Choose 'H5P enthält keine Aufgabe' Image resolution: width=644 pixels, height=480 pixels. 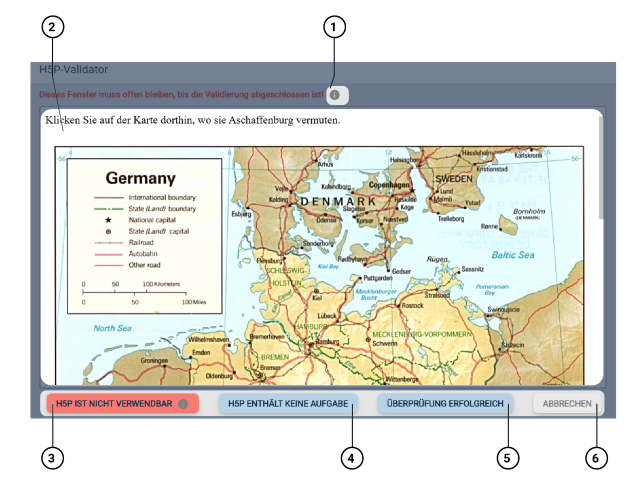[x=287, y=404]
